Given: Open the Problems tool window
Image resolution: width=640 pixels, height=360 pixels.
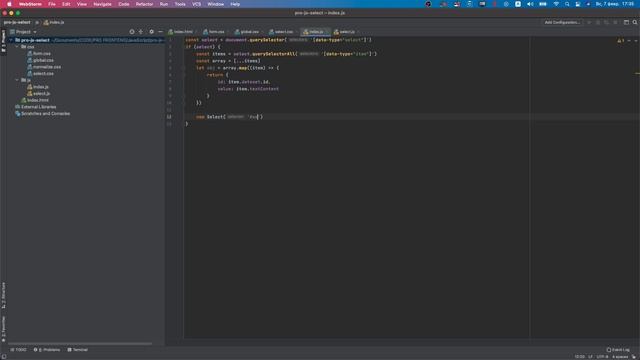Looking at the screenshot, I should (x=47, y=350).
